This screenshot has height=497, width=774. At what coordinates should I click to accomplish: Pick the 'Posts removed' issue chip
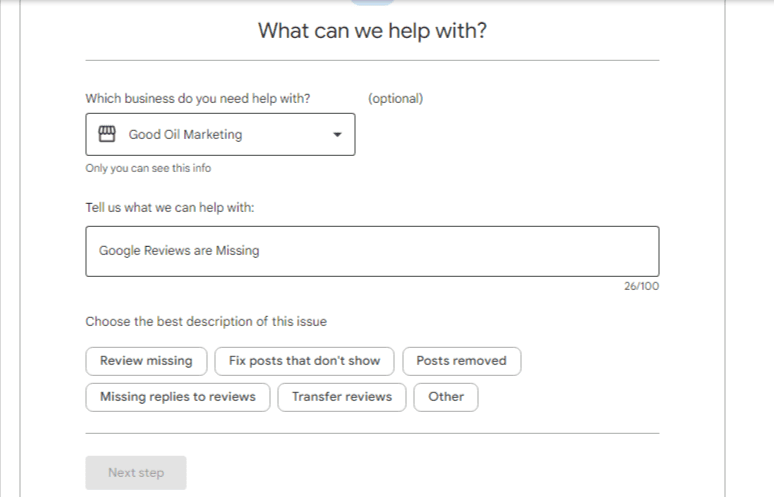(x=462, y=361)
